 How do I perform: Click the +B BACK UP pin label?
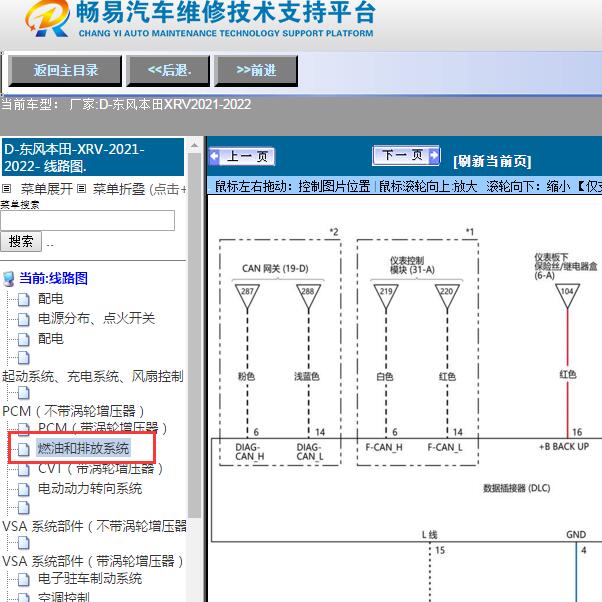tap(564, 447)
